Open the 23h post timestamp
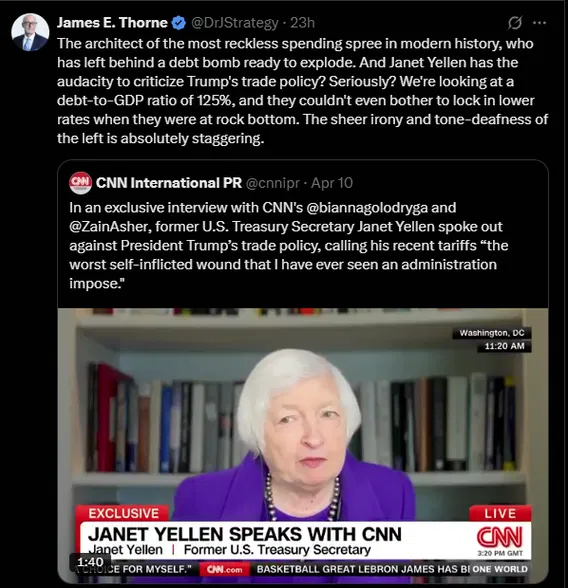The height and width of the screenshot is (588, 568). (302, 23)
